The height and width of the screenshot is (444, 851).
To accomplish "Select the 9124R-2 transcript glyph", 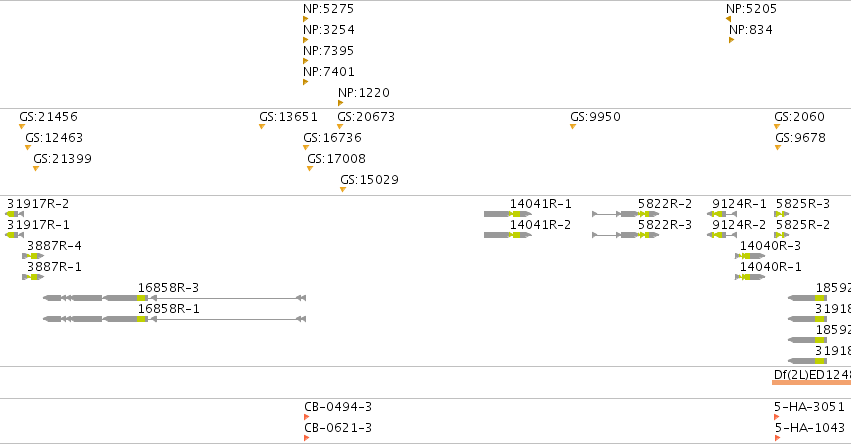I will [722, 235].
